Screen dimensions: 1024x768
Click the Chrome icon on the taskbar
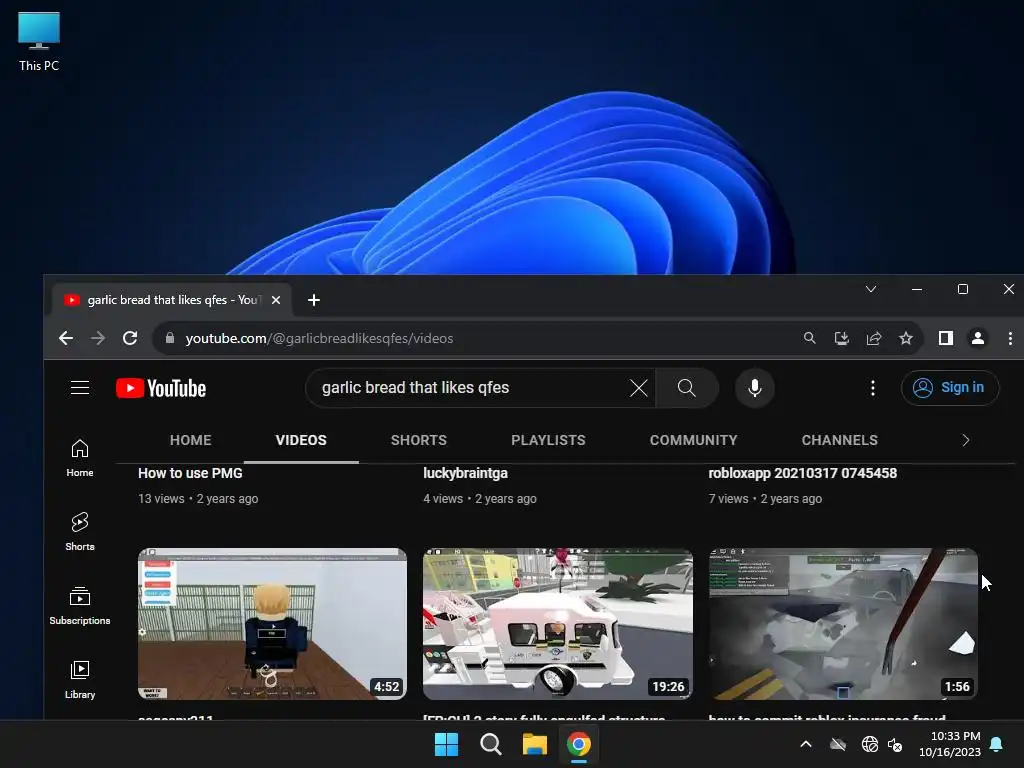coord(579,744)
